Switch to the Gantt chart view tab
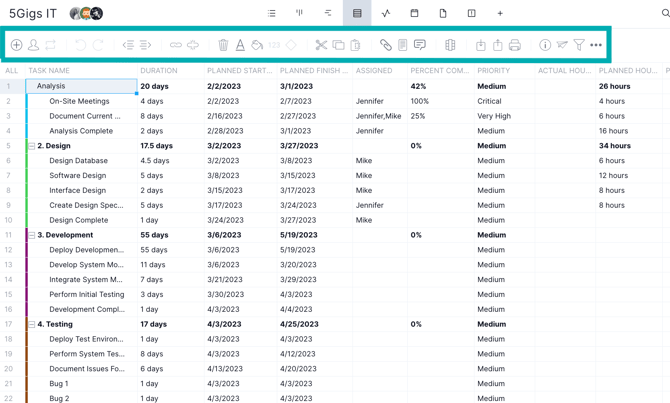The width and height of the screenshot is (670, 403). click(328, 13)
